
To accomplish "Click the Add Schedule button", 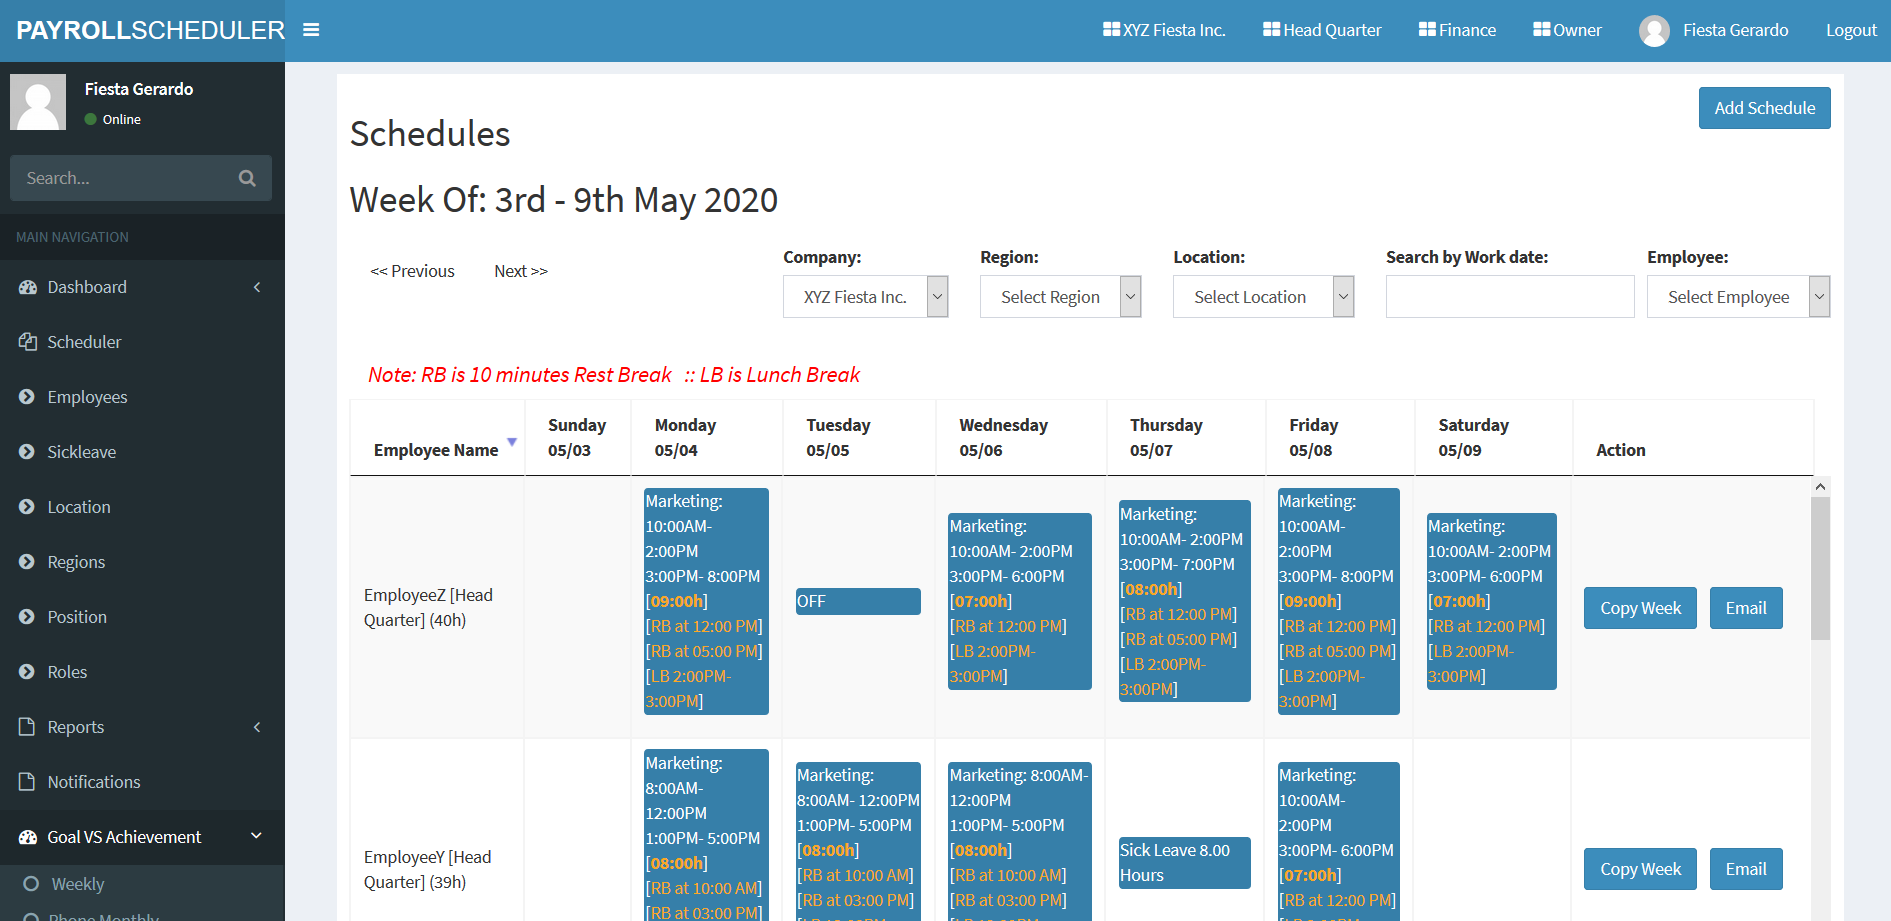I will [x=1764, y=108].
